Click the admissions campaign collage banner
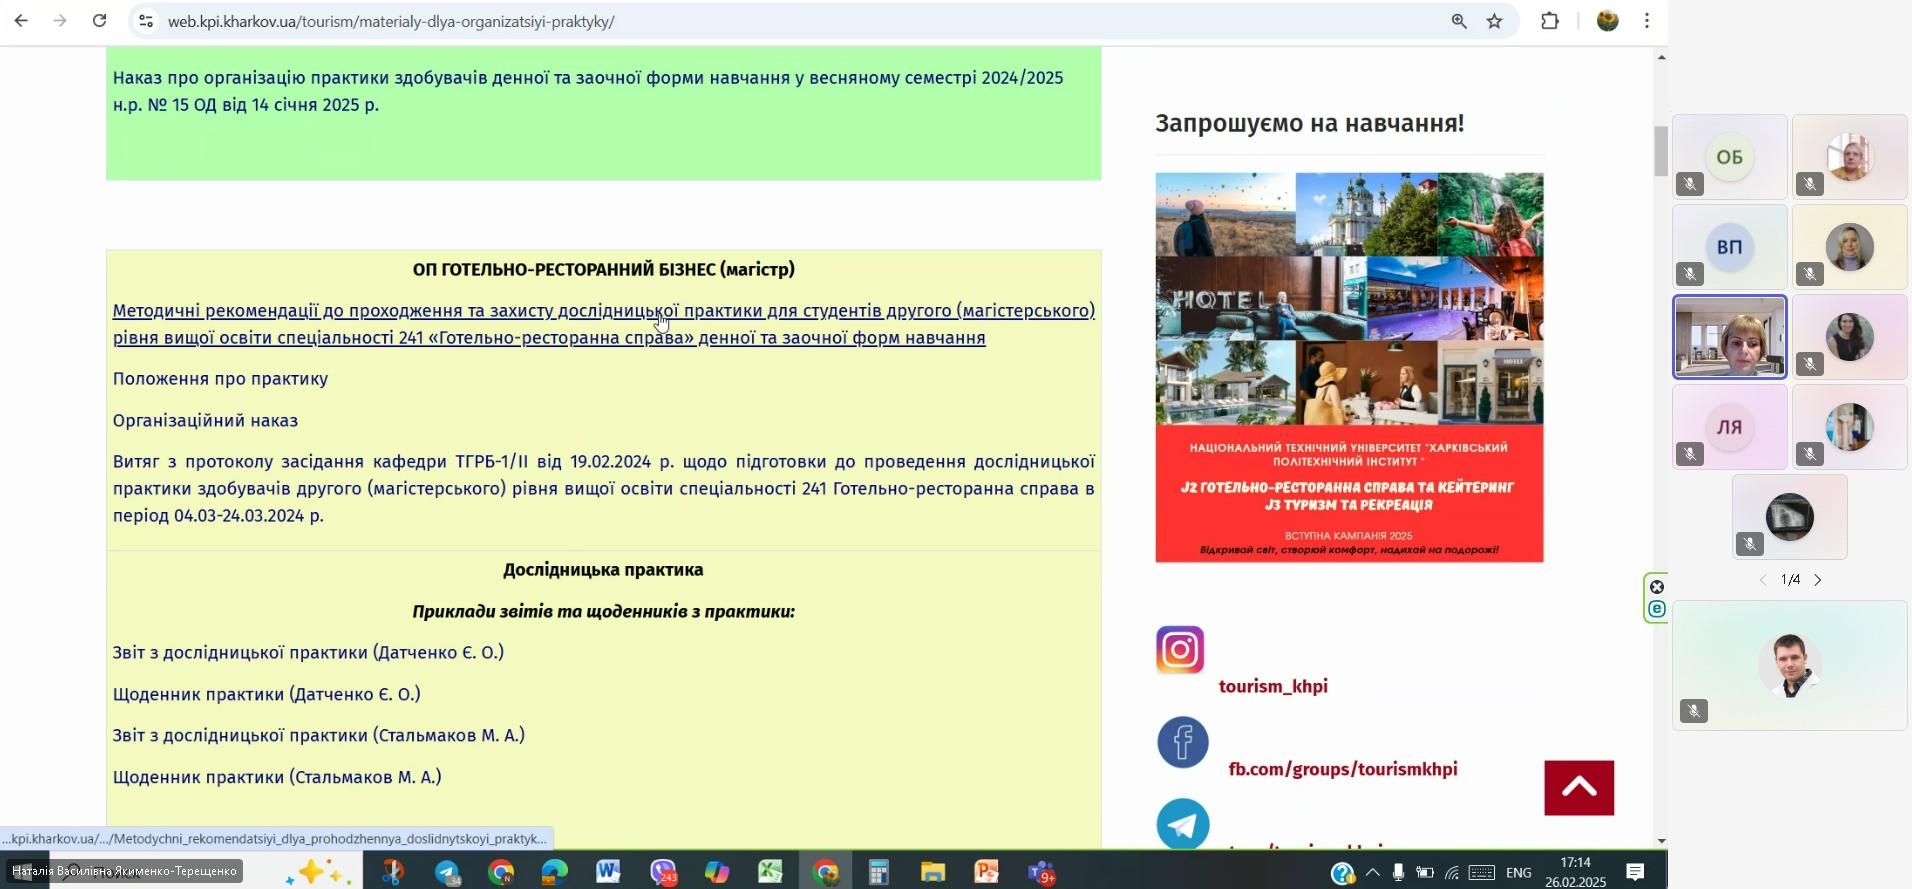Screen dimensions: 1912x889 coord(1349,367)
